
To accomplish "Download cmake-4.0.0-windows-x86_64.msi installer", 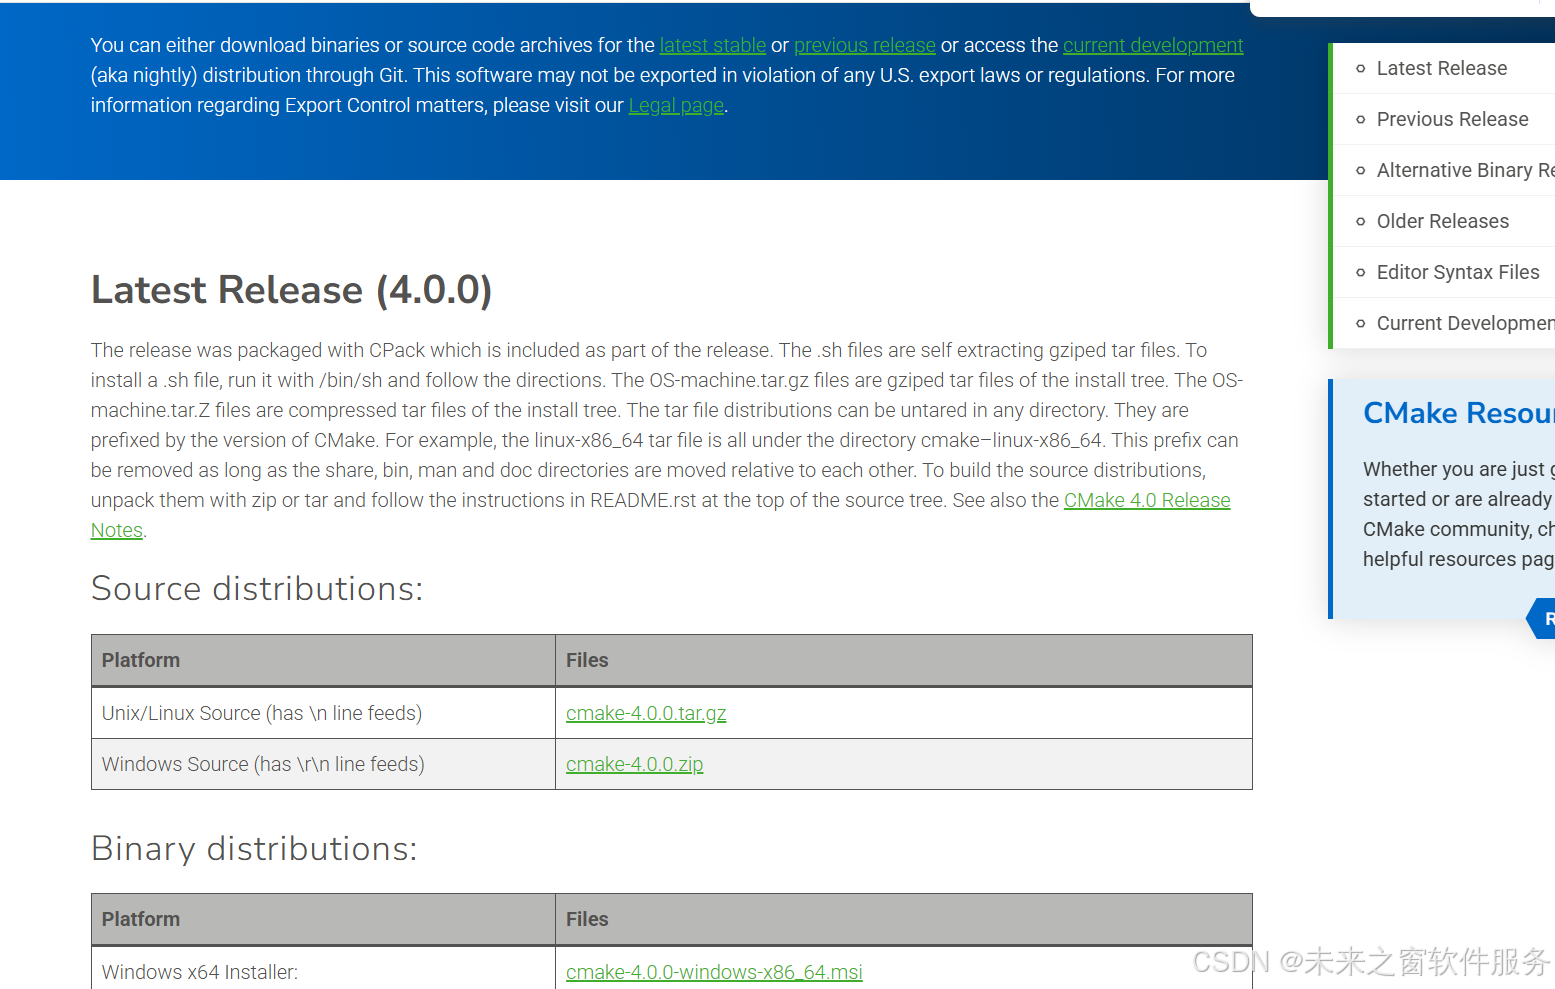I will click(x=714, y=972).
